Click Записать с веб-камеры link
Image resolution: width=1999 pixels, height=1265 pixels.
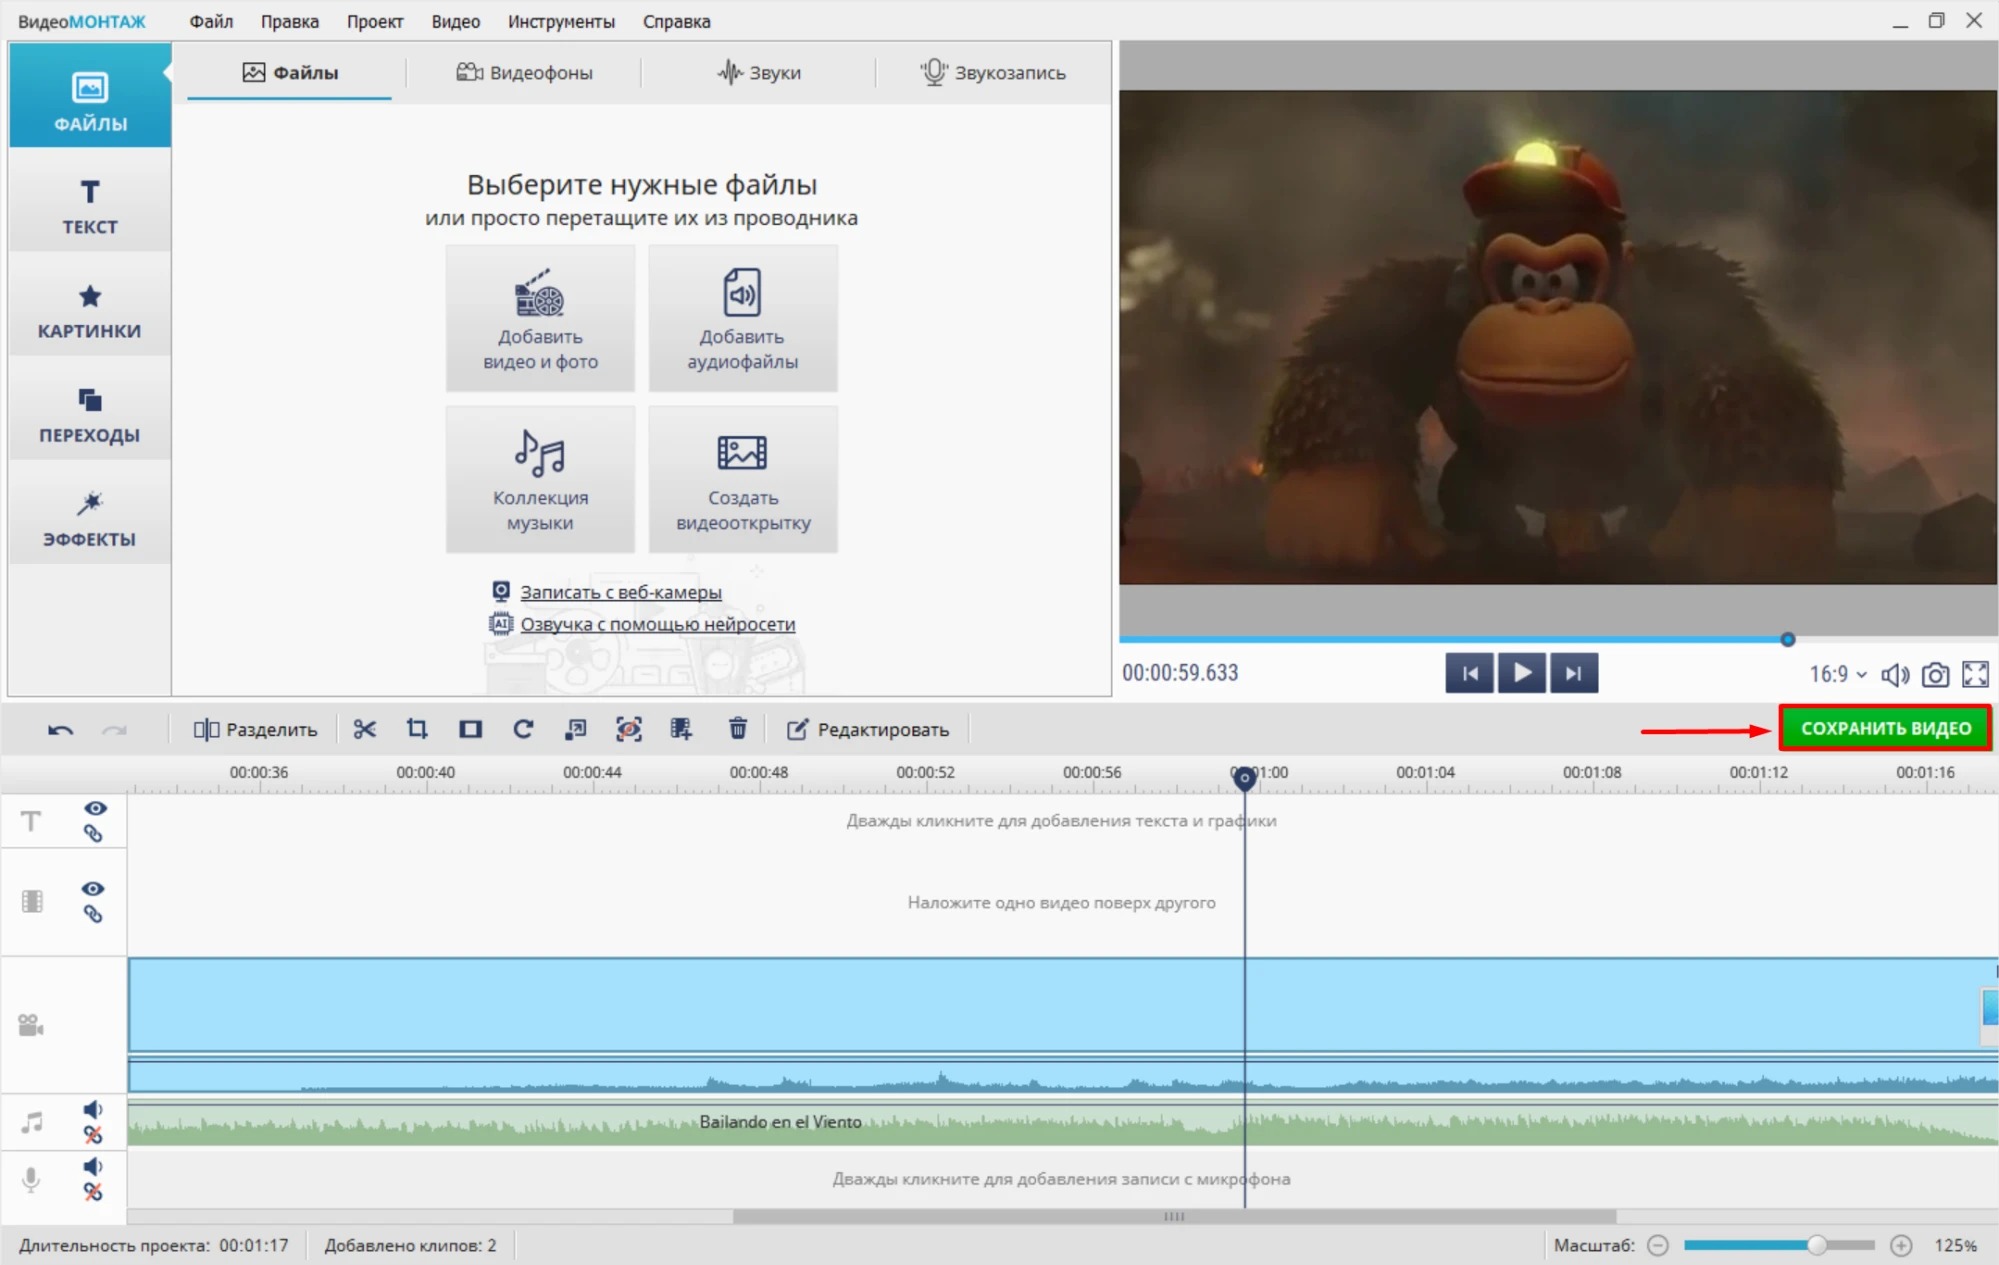click(620, 592)
